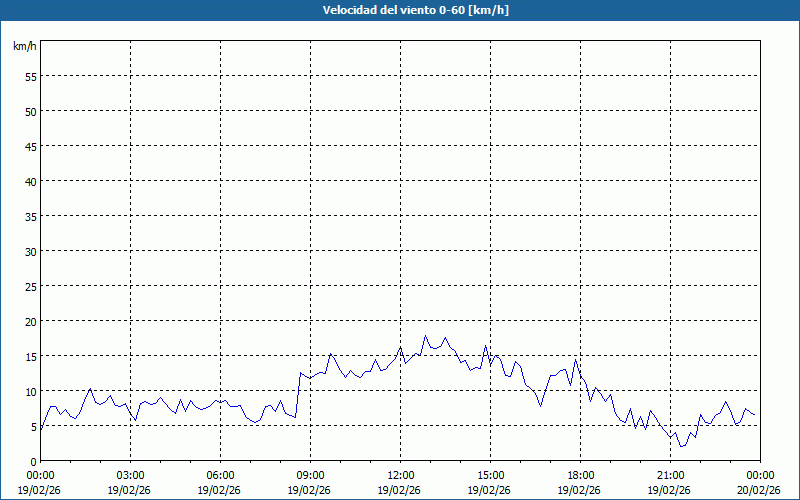The width and height of the screenshot is (800, 500).
Task: Click the km/h unit label on the y-axis
Action: (25, 47)
